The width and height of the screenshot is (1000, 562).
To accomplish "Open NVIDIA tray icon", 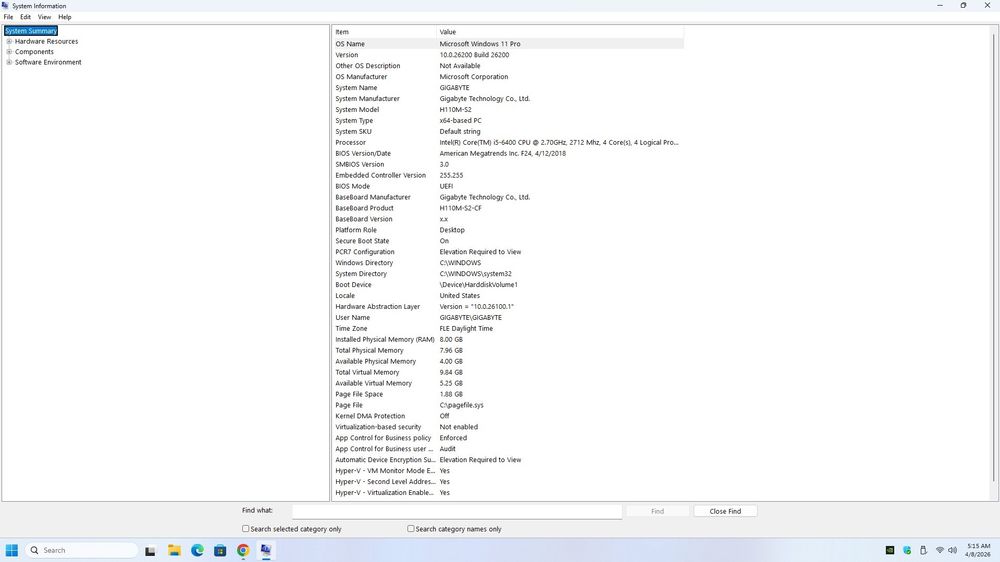I will pos(890,550).
